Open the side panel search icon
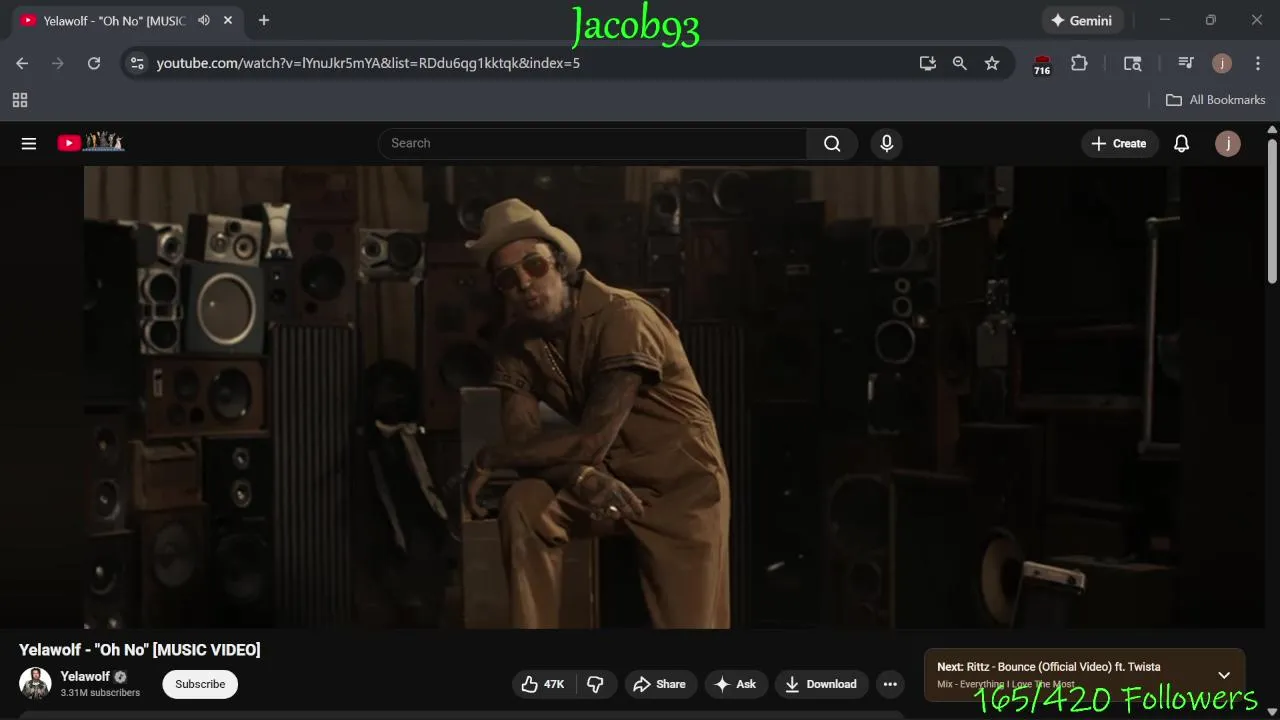This screenshot has width=1280, height=720. point(1133,63)
